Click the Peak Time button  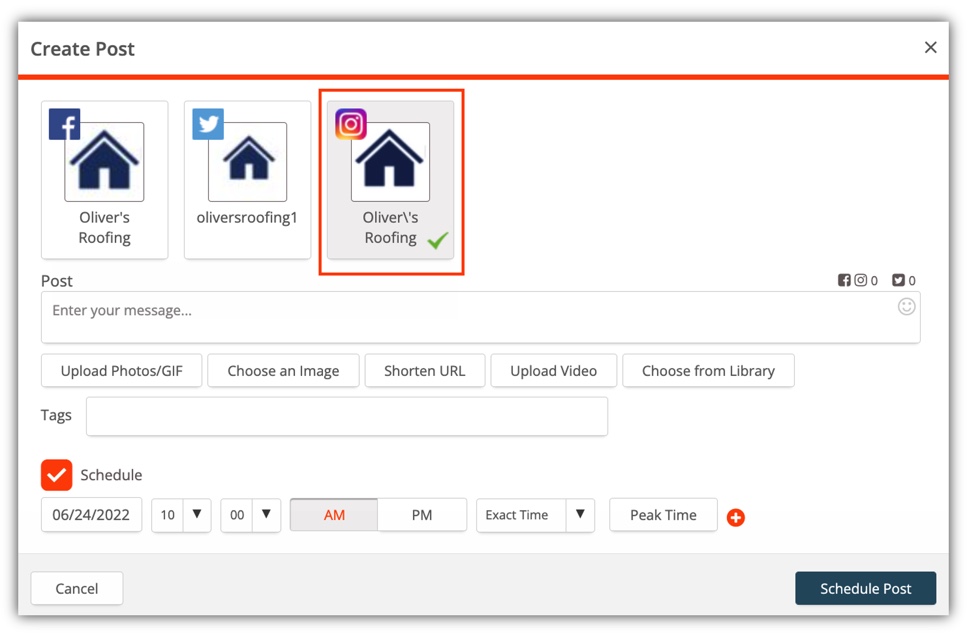[x=663, y=515]
